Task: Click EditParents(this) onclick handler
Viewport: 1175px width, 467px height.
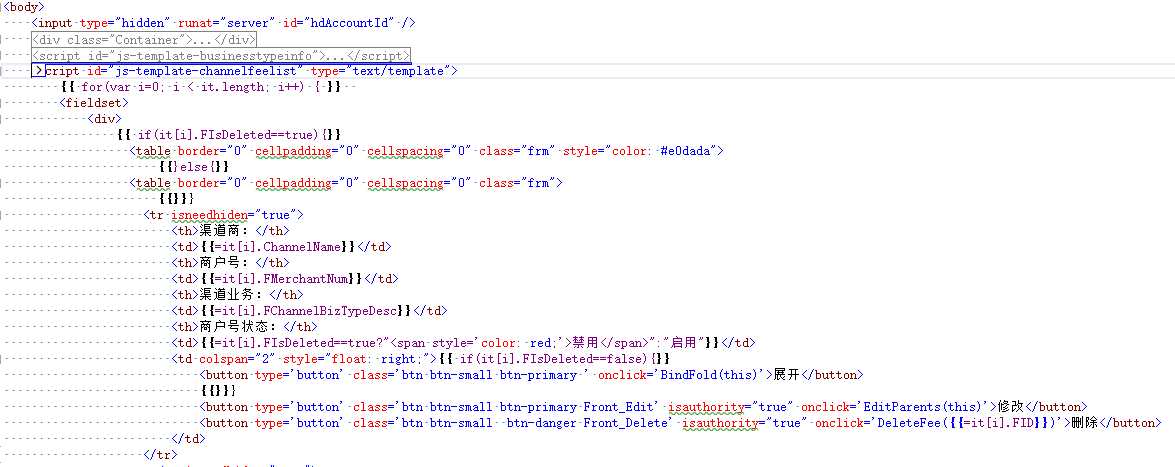Action: (x=921, y=406)
